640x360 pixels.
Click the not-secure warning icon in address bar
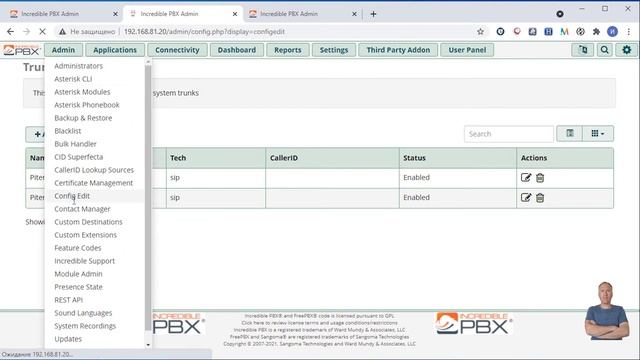point(62,31)
